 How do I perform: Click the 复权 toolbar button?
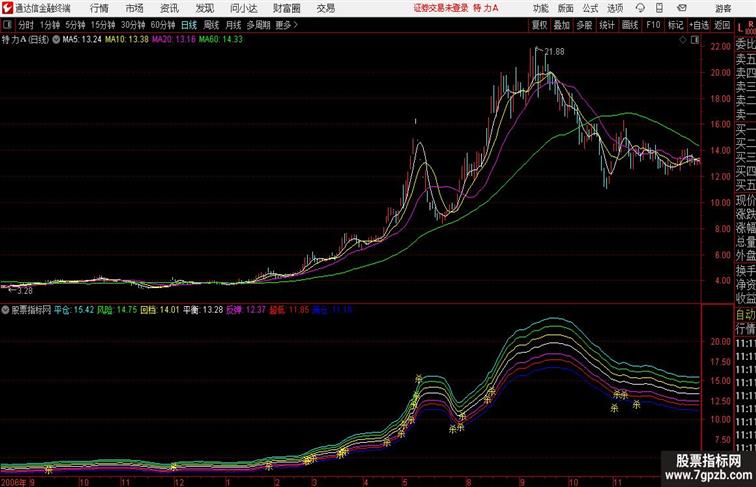(x=539, y=25)
